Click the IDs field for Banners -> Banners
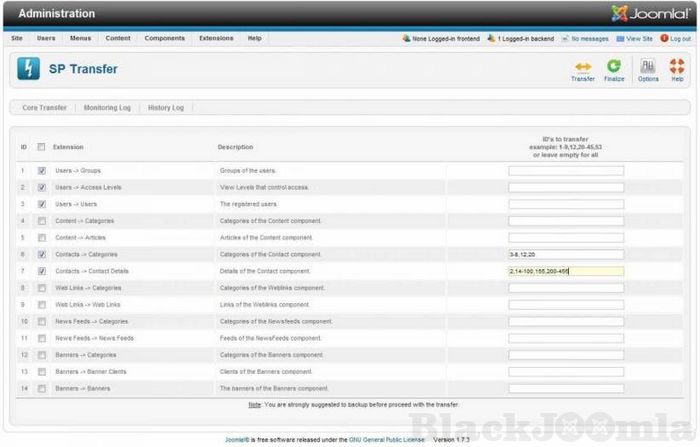Viewport: 700px width, 447px height. [x=565, y=388]
